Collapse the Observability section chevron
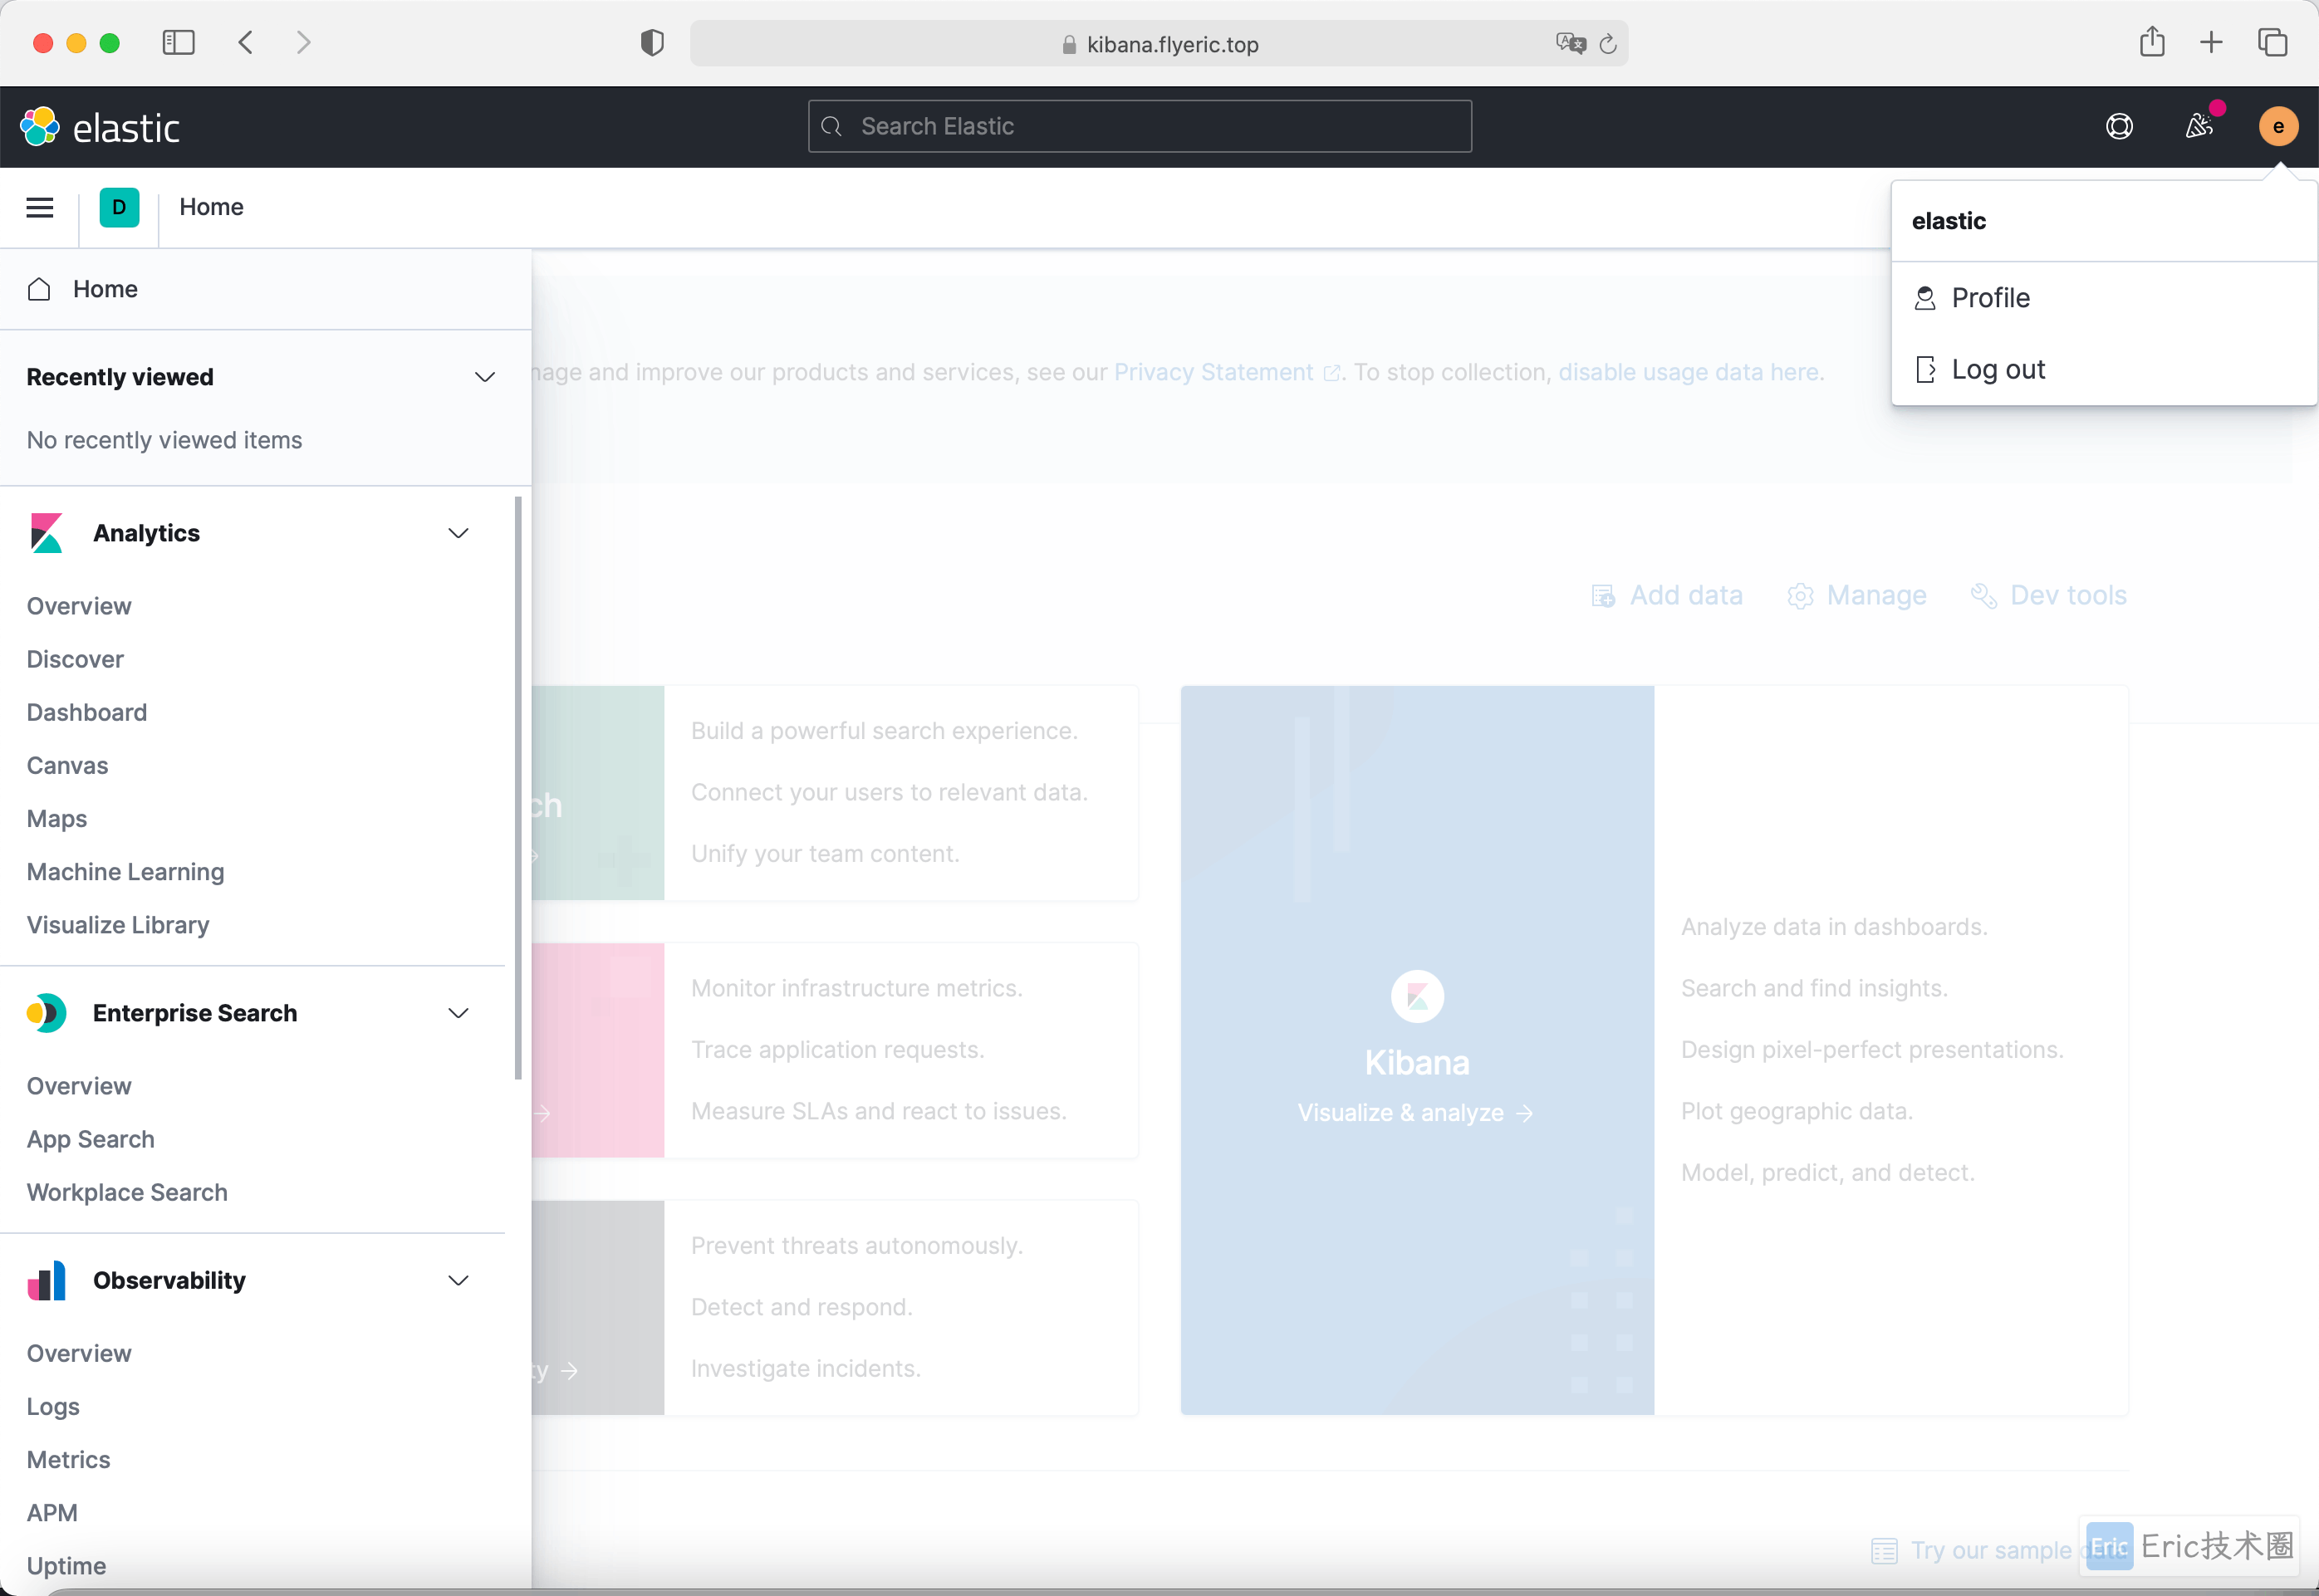Viewport: 2319px width, 1596px height. point(458,1280)
